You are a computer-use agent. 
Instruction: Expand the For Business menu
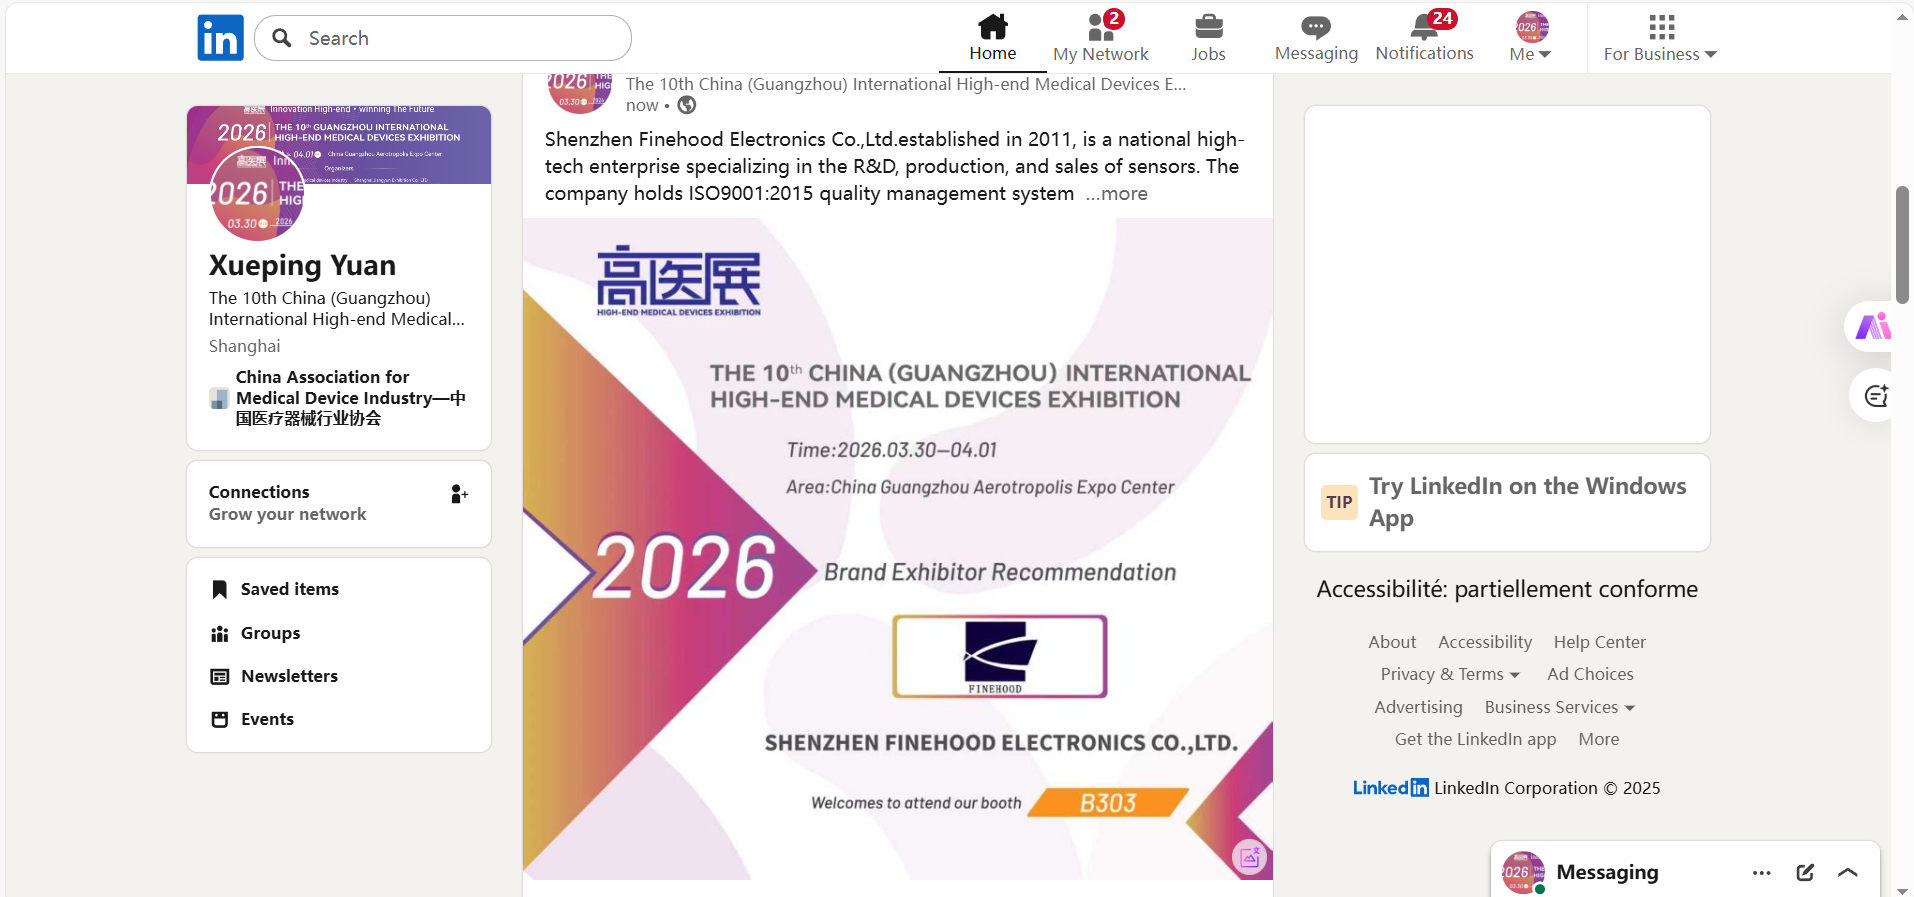click(x=1660, y=38)
